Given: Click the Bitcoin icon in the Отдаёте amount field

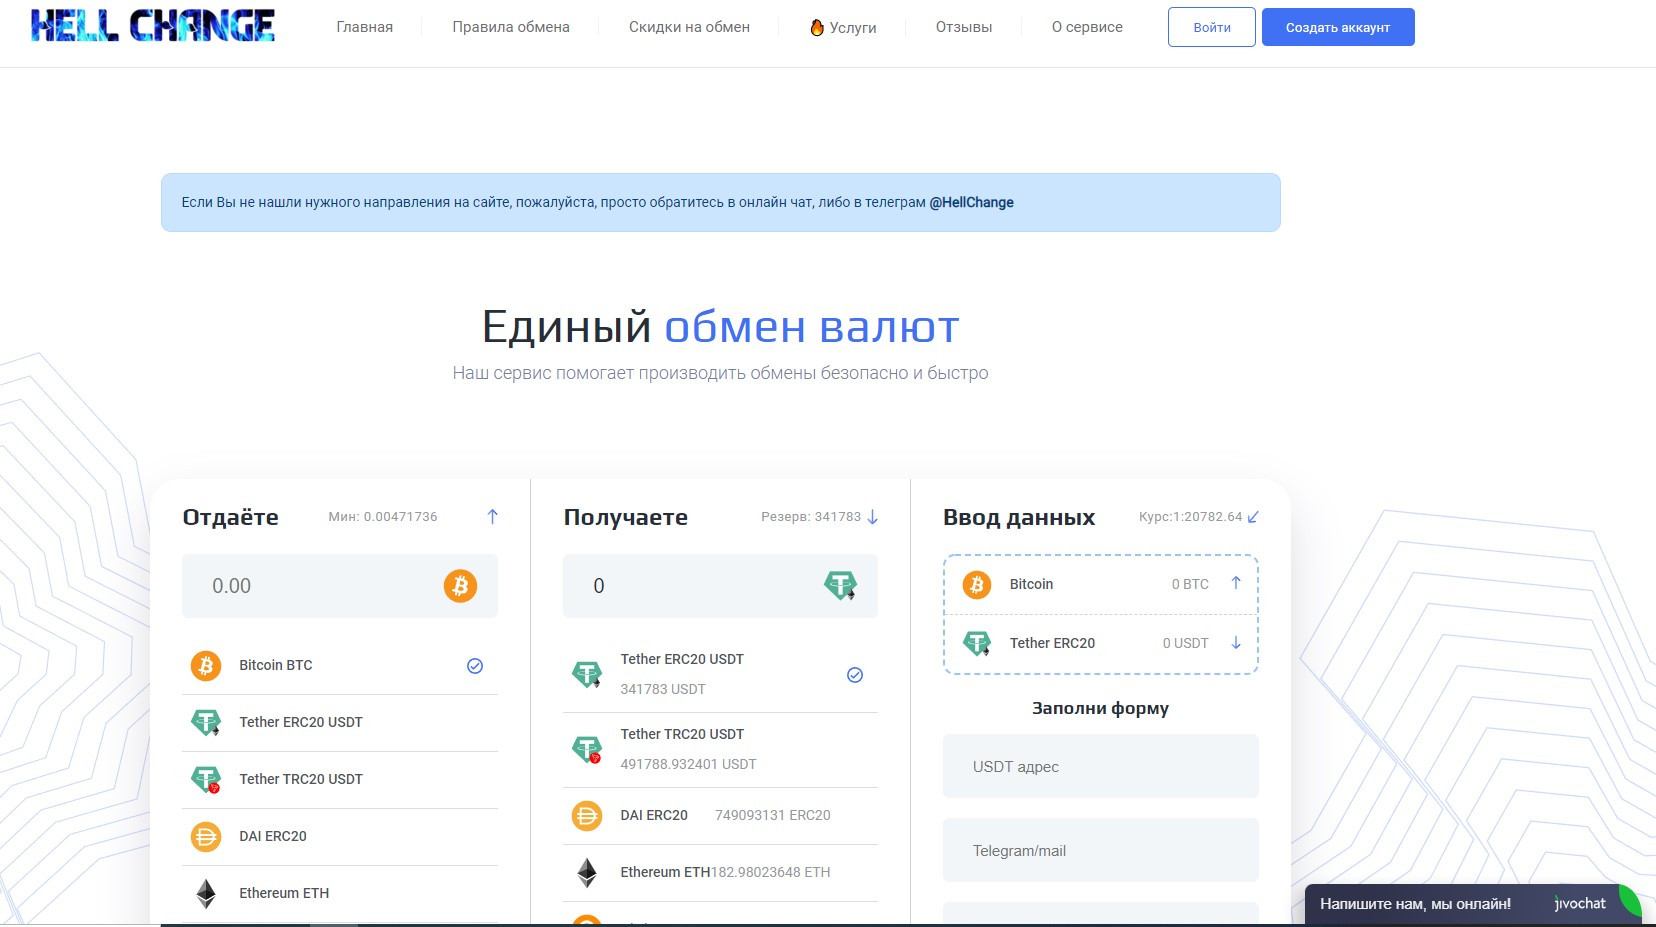Looking at the screenshot, I should pos(461,586).
